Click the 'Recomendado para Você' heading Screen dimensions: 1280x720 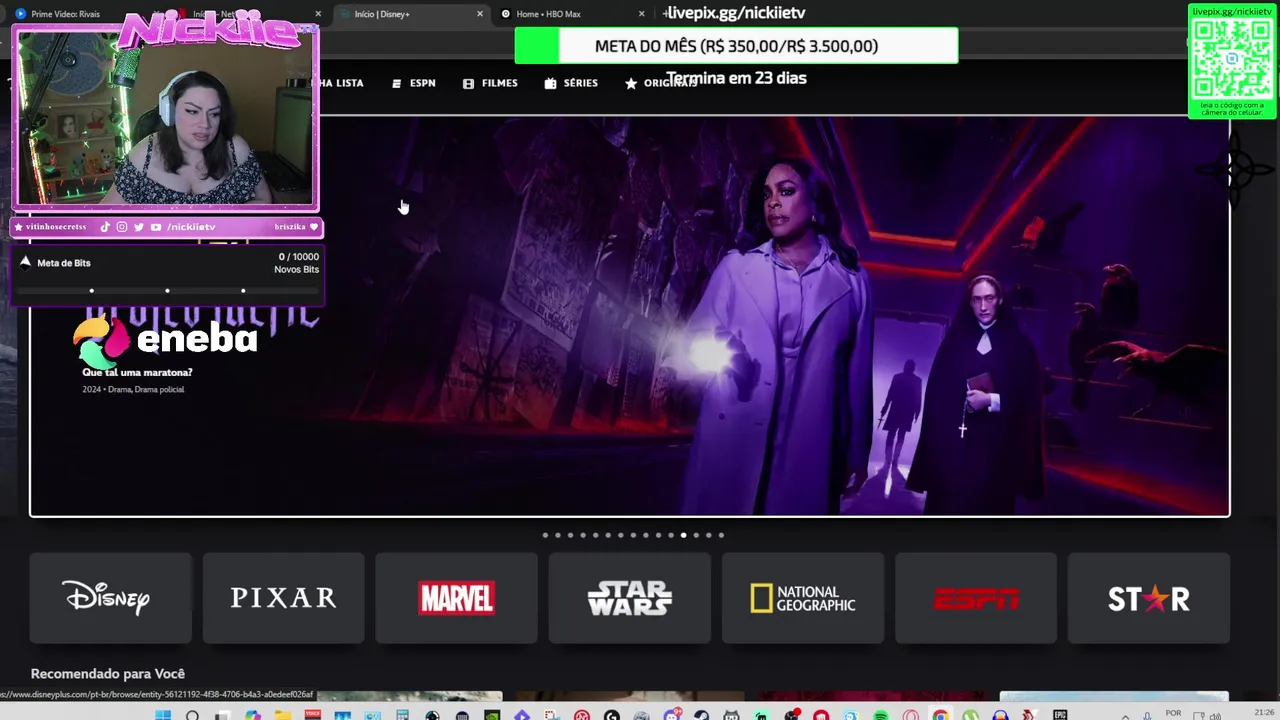click(108, 674)
